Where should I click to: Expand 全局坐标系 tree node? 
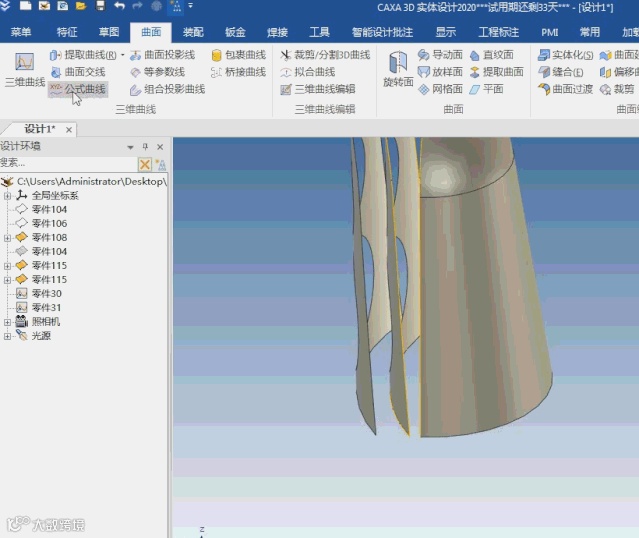7,196
